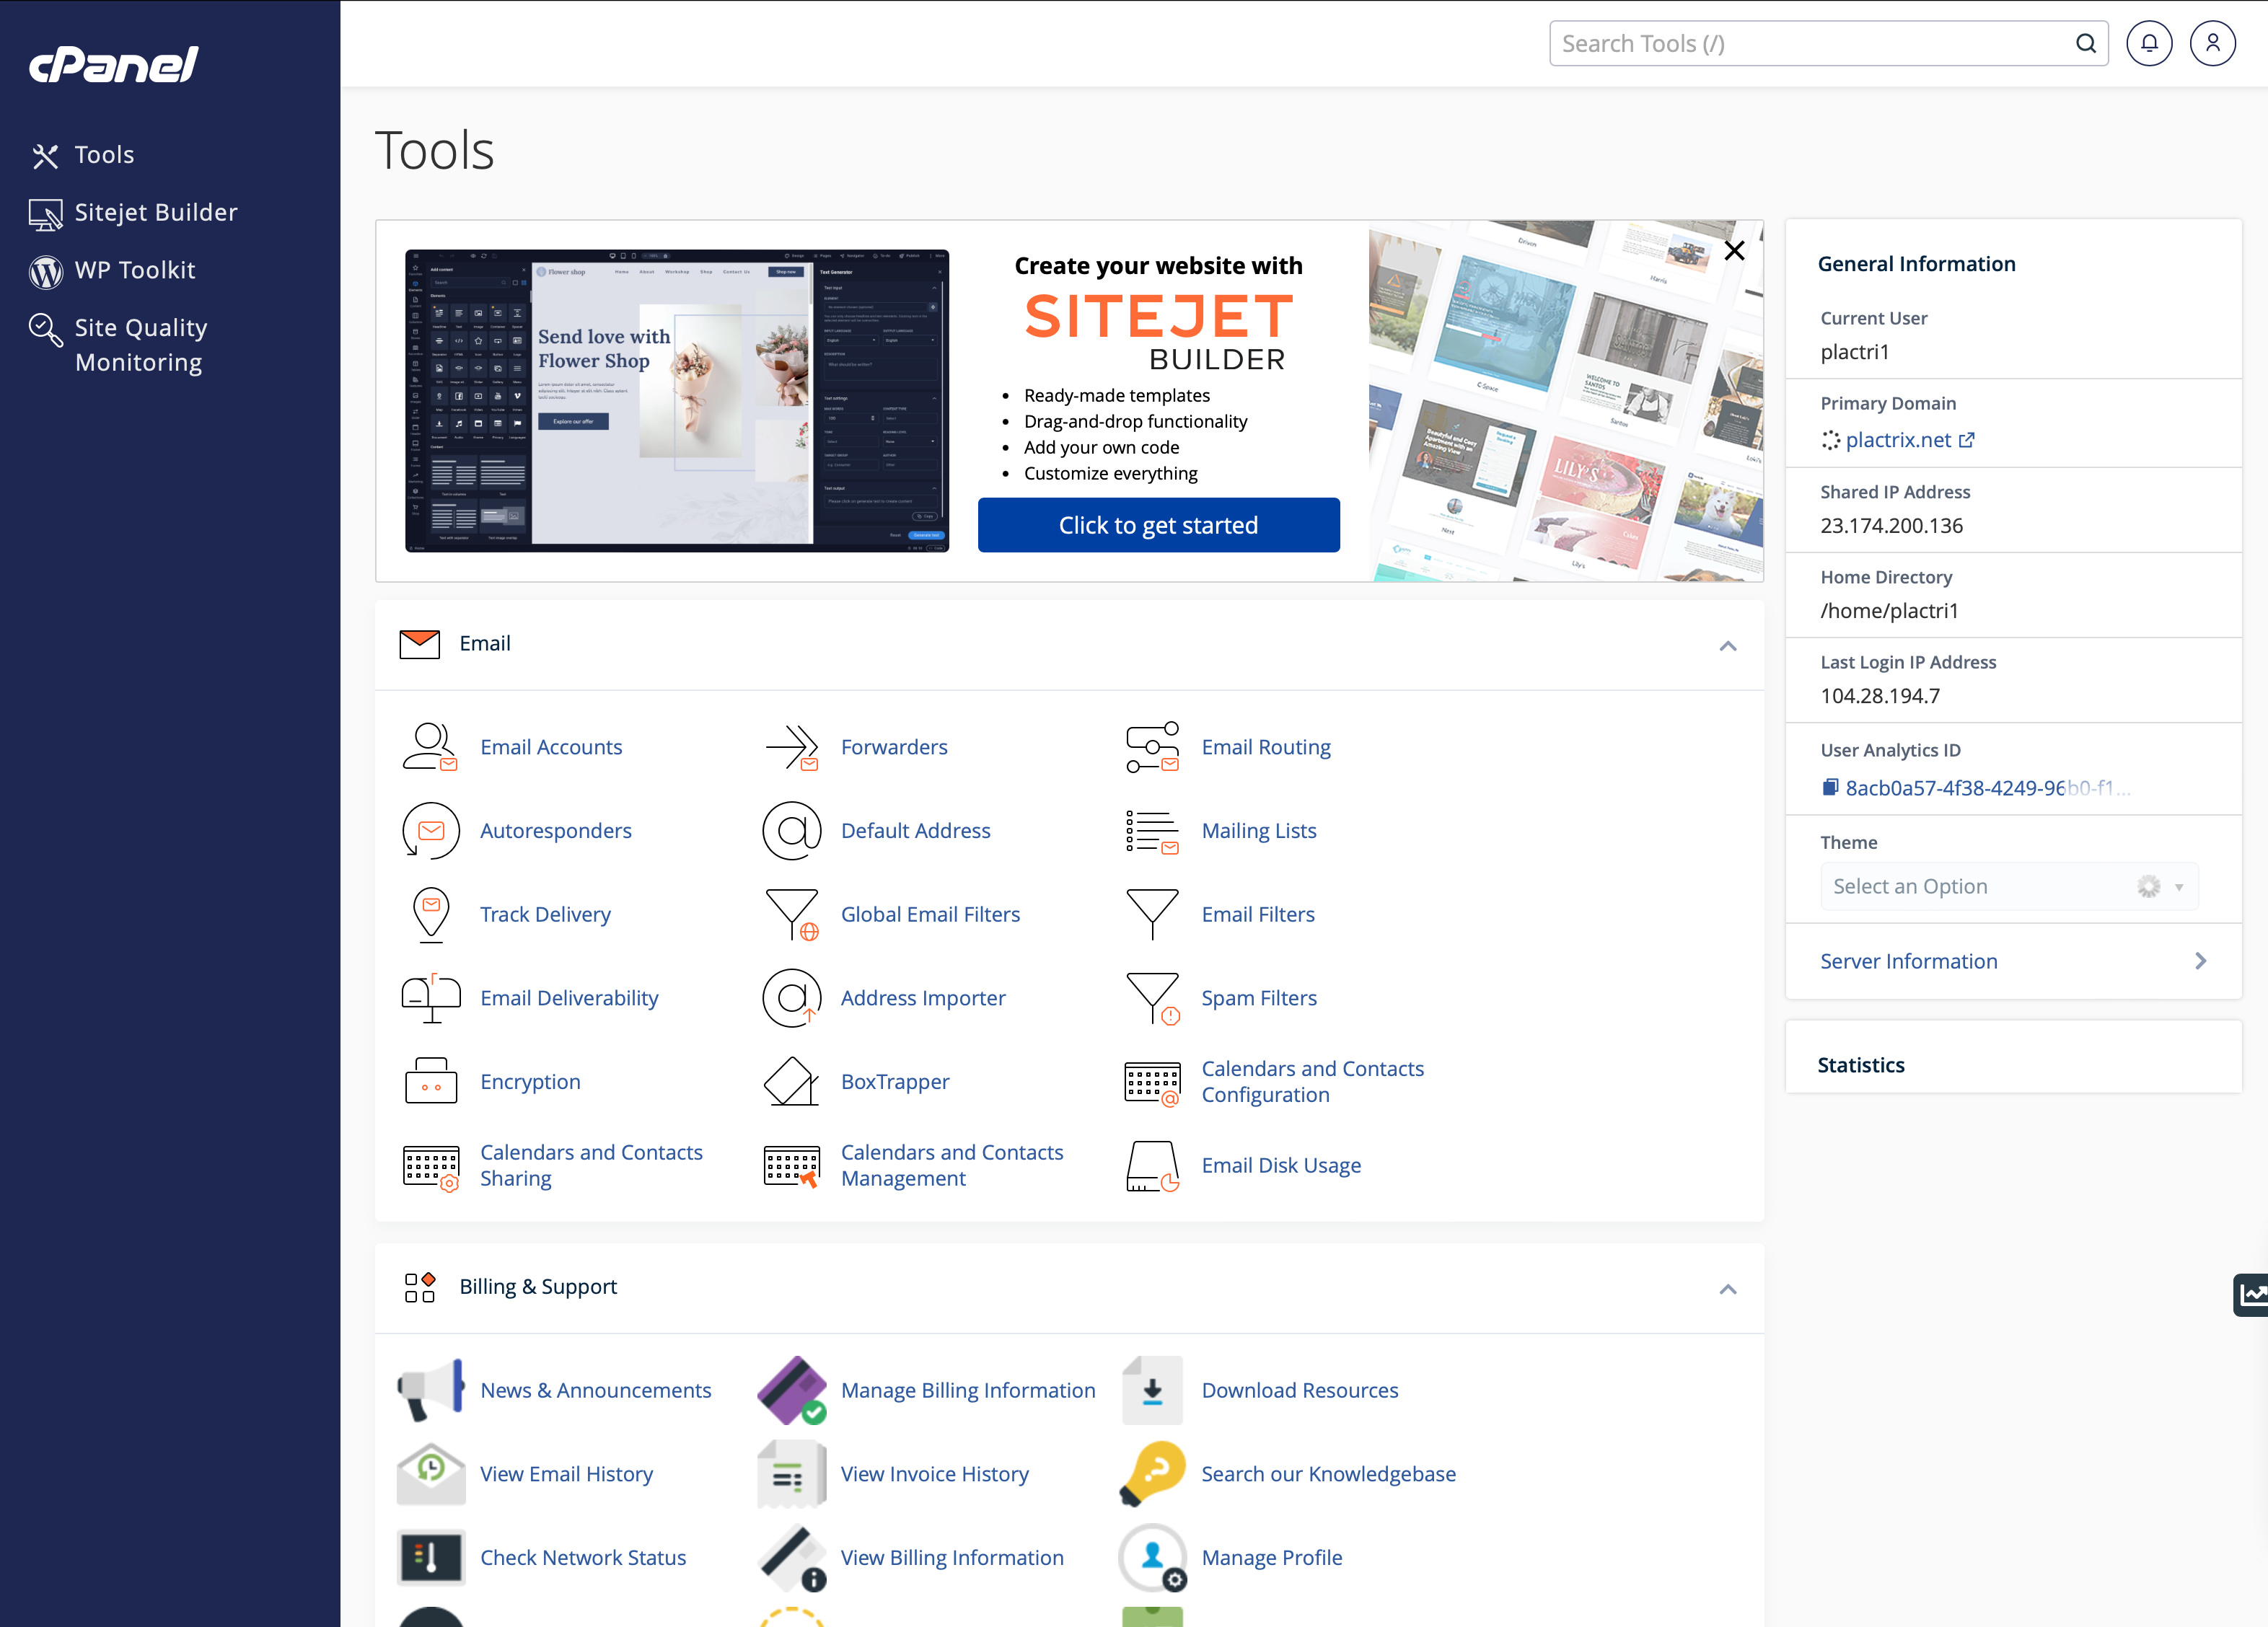
Task: Click the Email Accounts icon
Action: tap(430, 746)
